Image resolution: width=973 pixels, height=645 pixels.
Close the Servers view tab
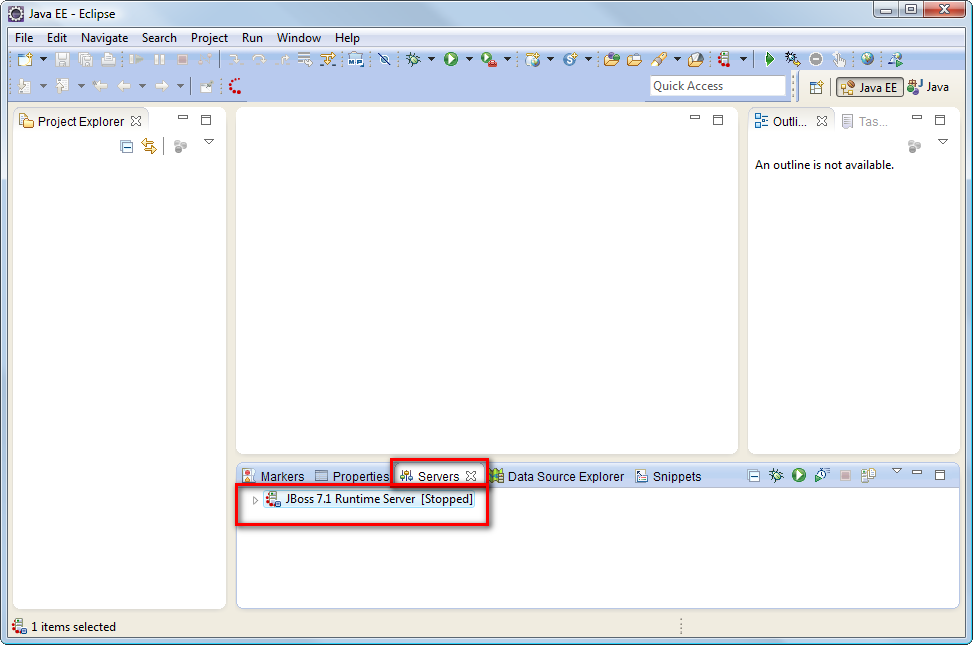click(471, 476)
